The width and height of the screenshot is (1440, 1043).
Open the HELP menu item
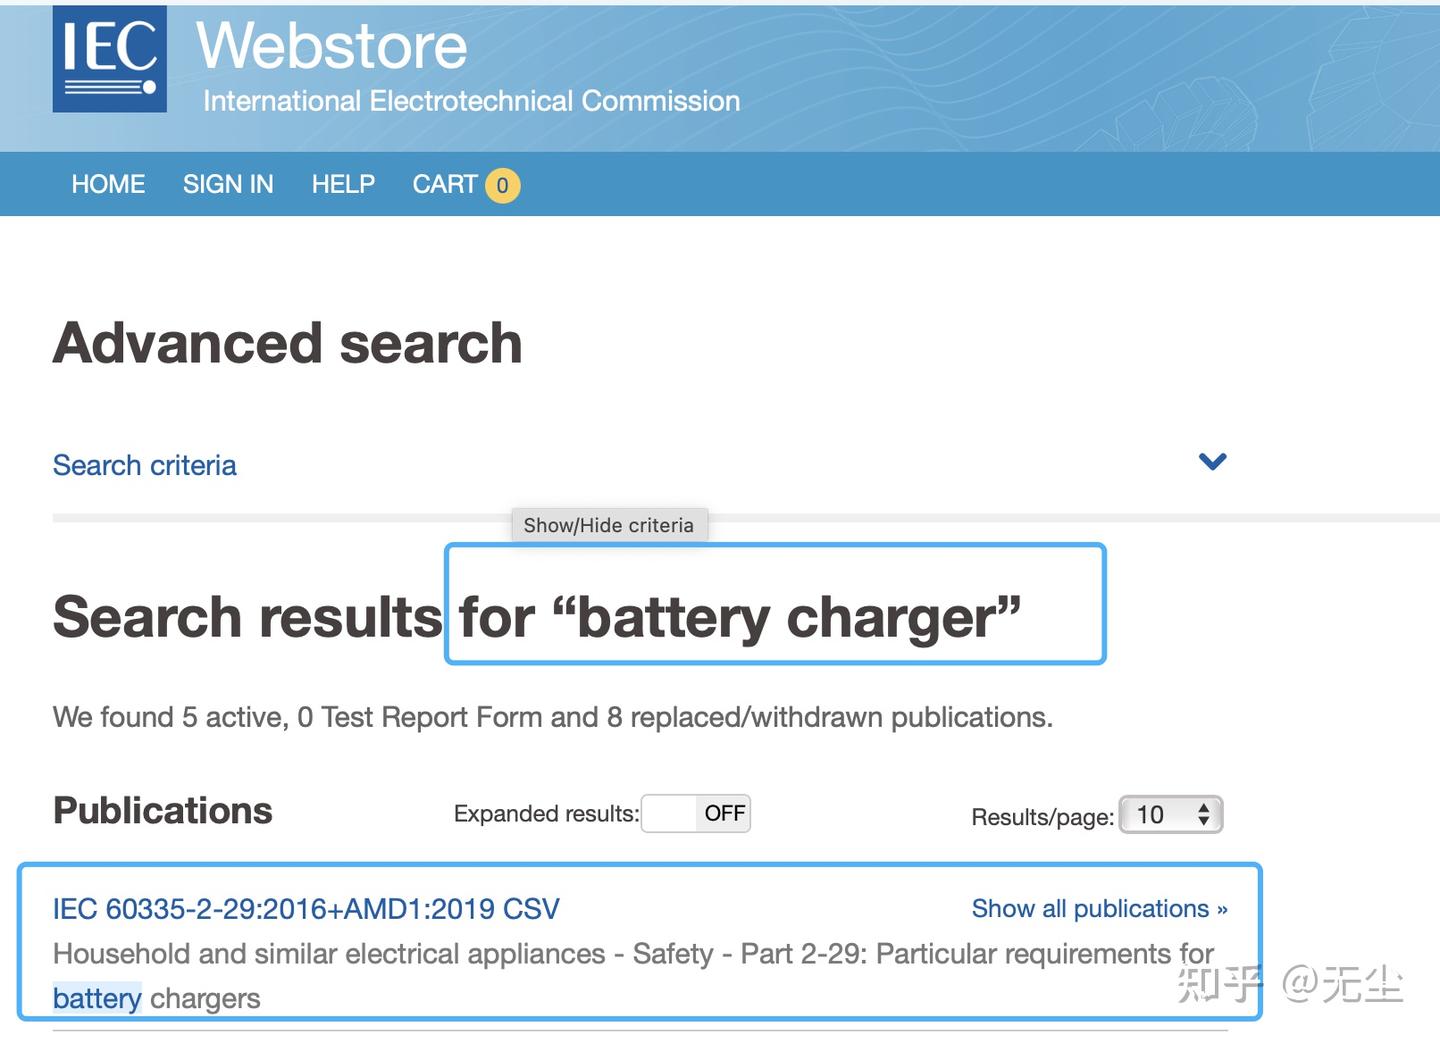pyautogui.click(x=343, y=184)
